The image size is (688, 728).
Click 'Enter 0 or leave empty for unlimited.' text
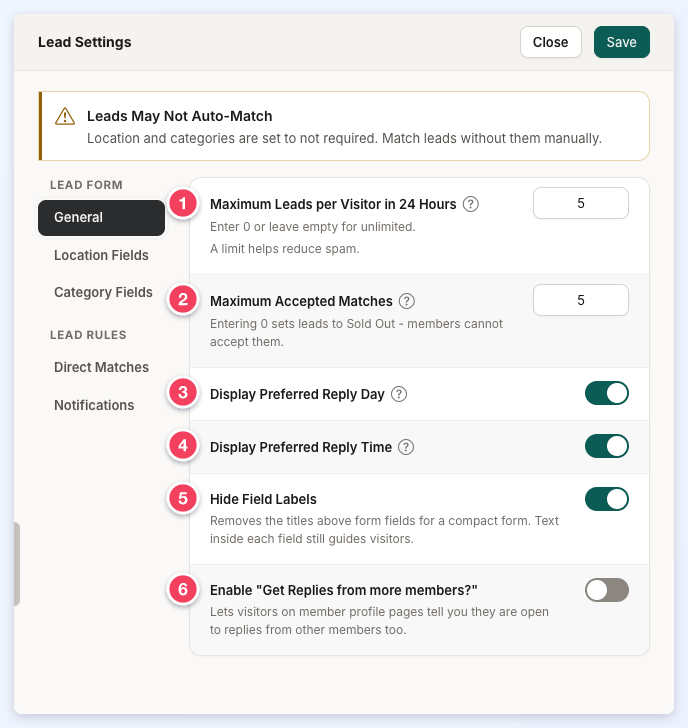[312, 227]
